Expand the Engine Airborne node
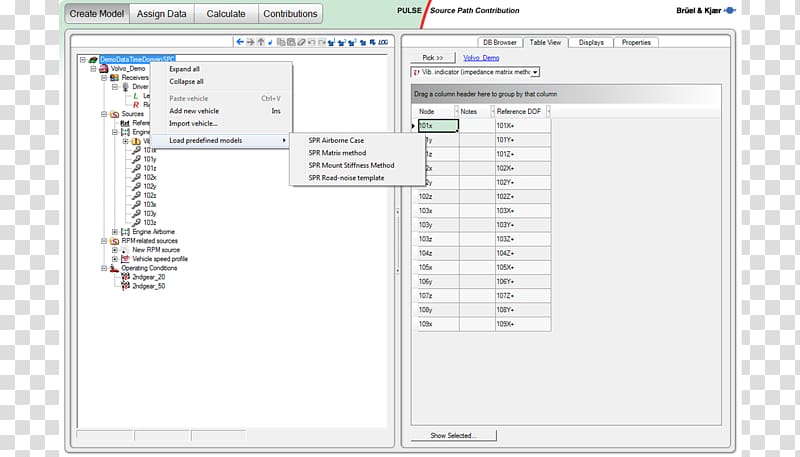This screenshot has height=457, width=800. [x=115, y=232]
